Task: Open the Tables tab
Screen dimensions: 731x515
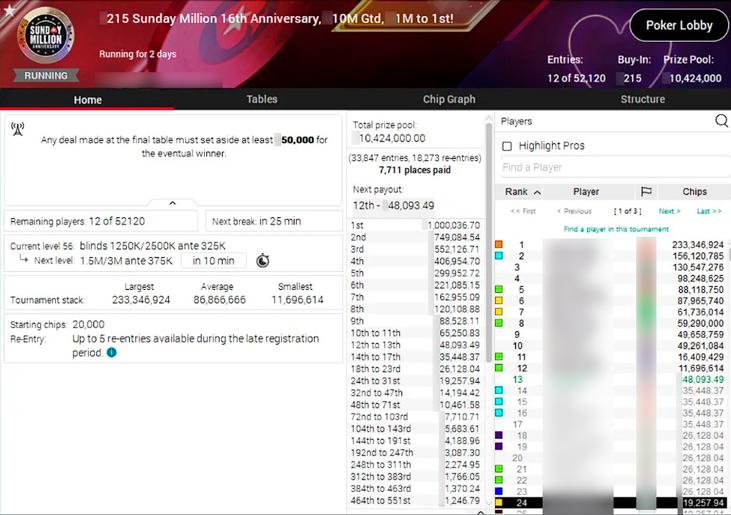Action: tap(262, 99)
